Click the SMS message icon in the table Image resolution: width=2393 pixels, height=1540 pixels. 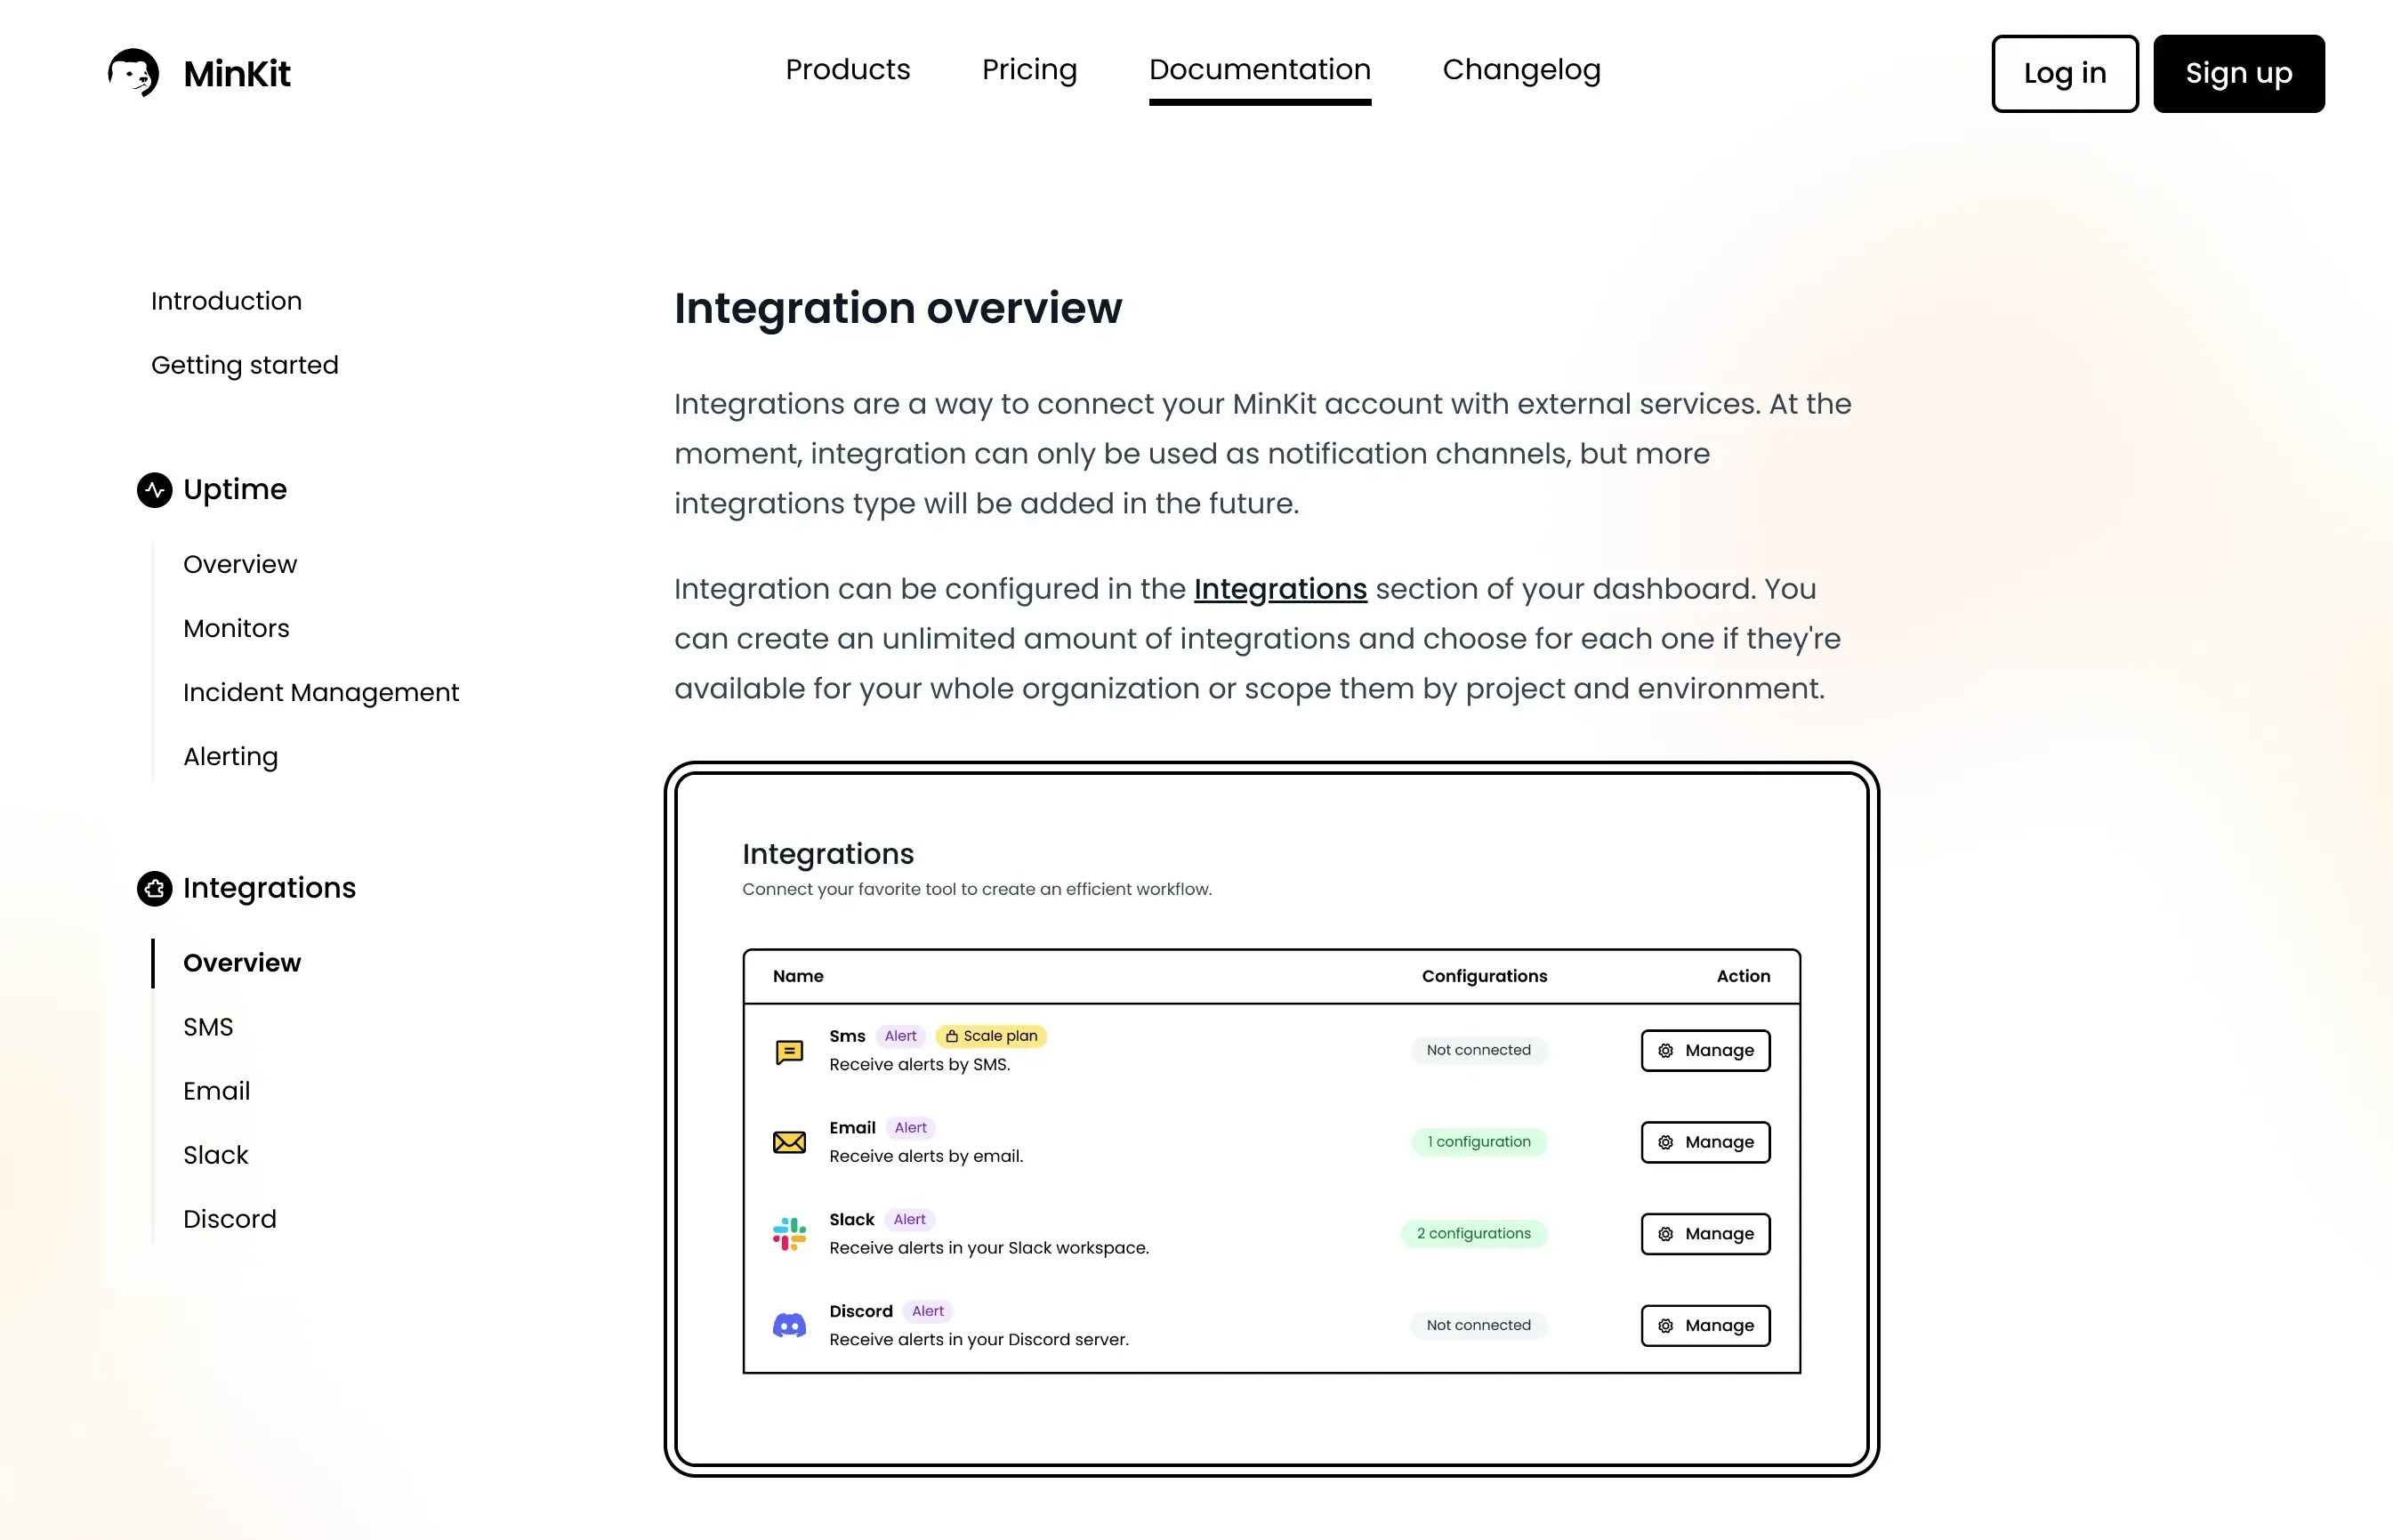pos(789,1051)
